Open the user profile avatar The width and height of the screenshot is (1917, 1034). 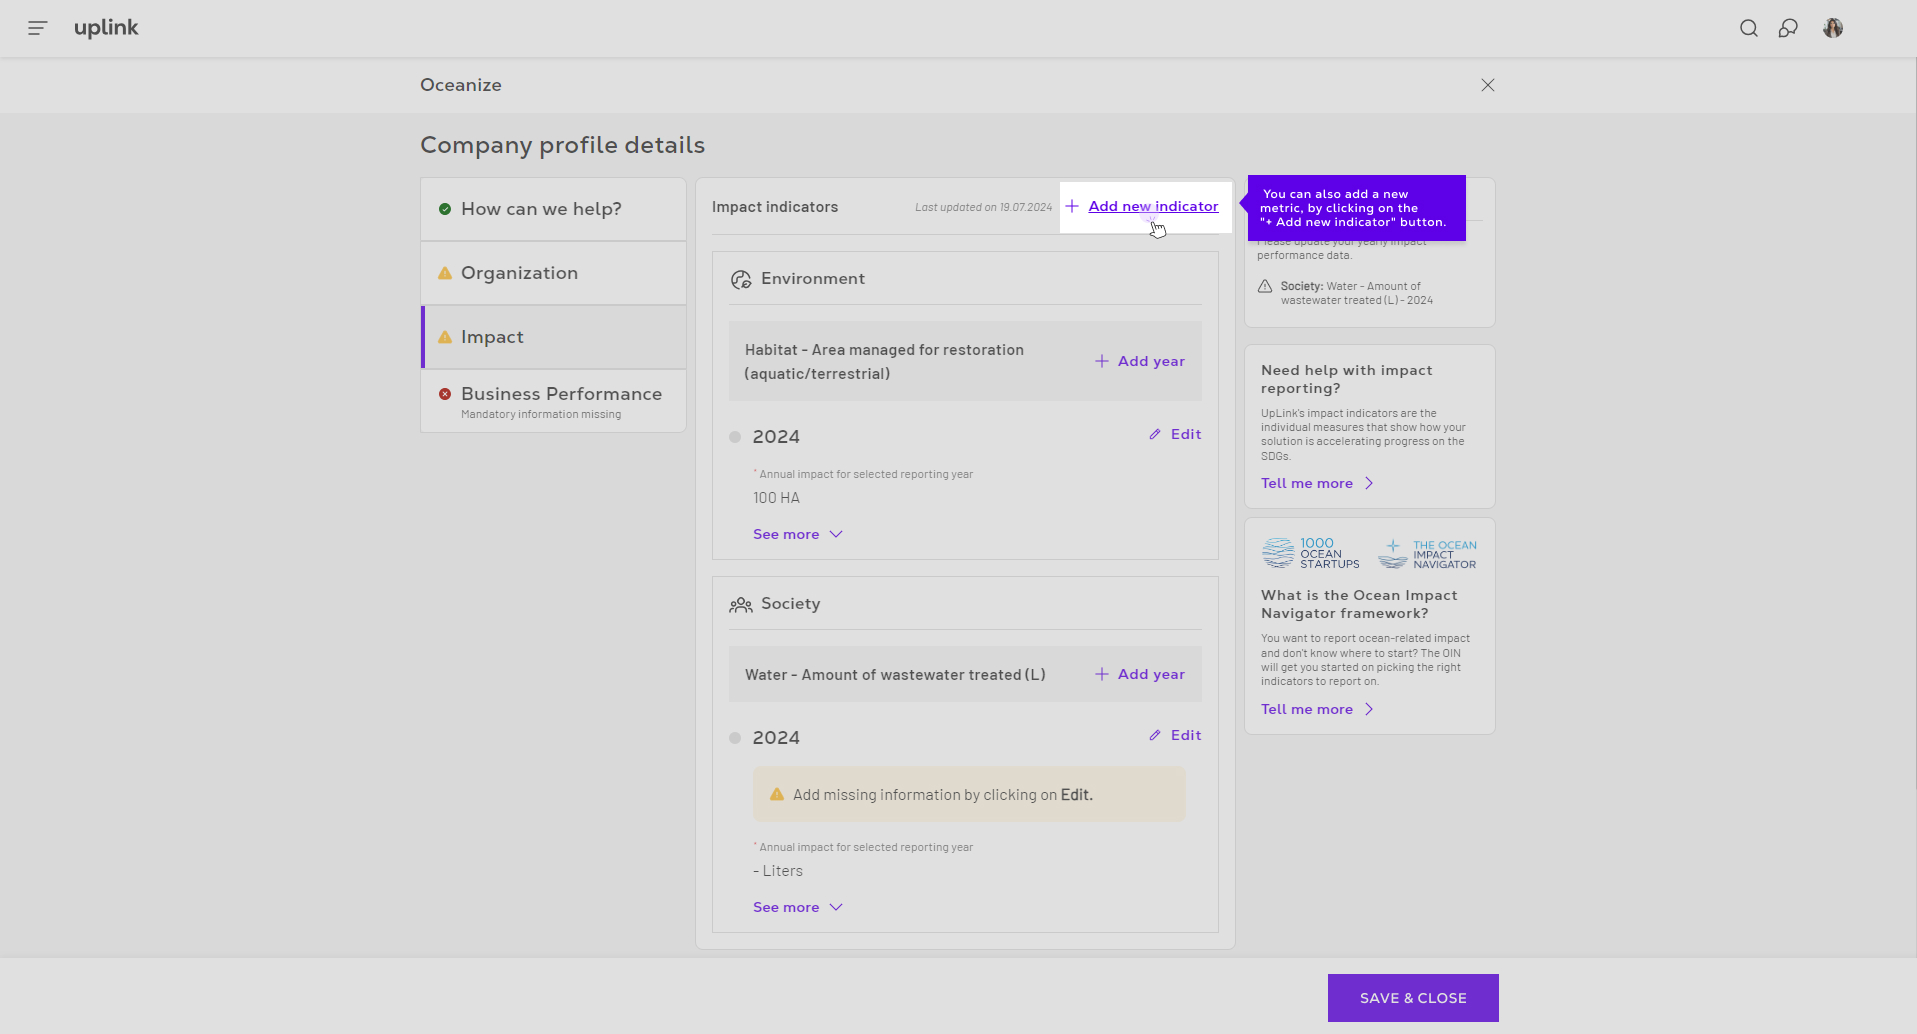coord(1832,28)
